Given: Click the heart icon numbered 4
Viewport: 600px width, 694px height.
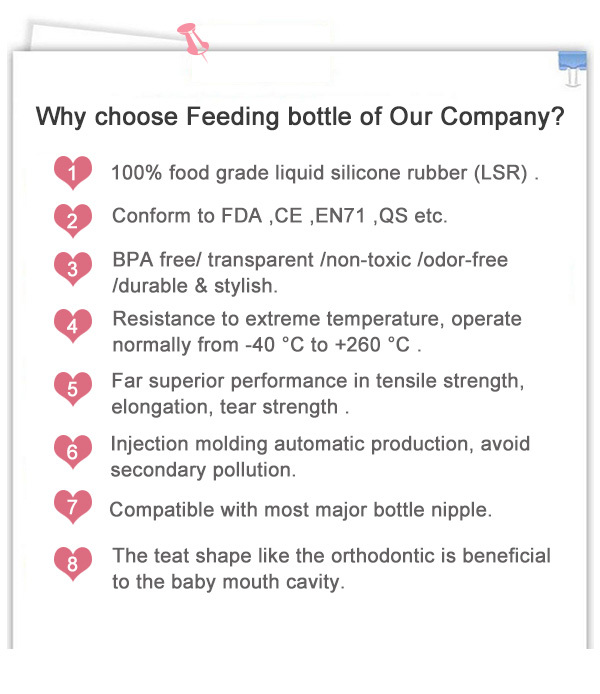Looking at the screenshot, I should click(x=73, y=326).
